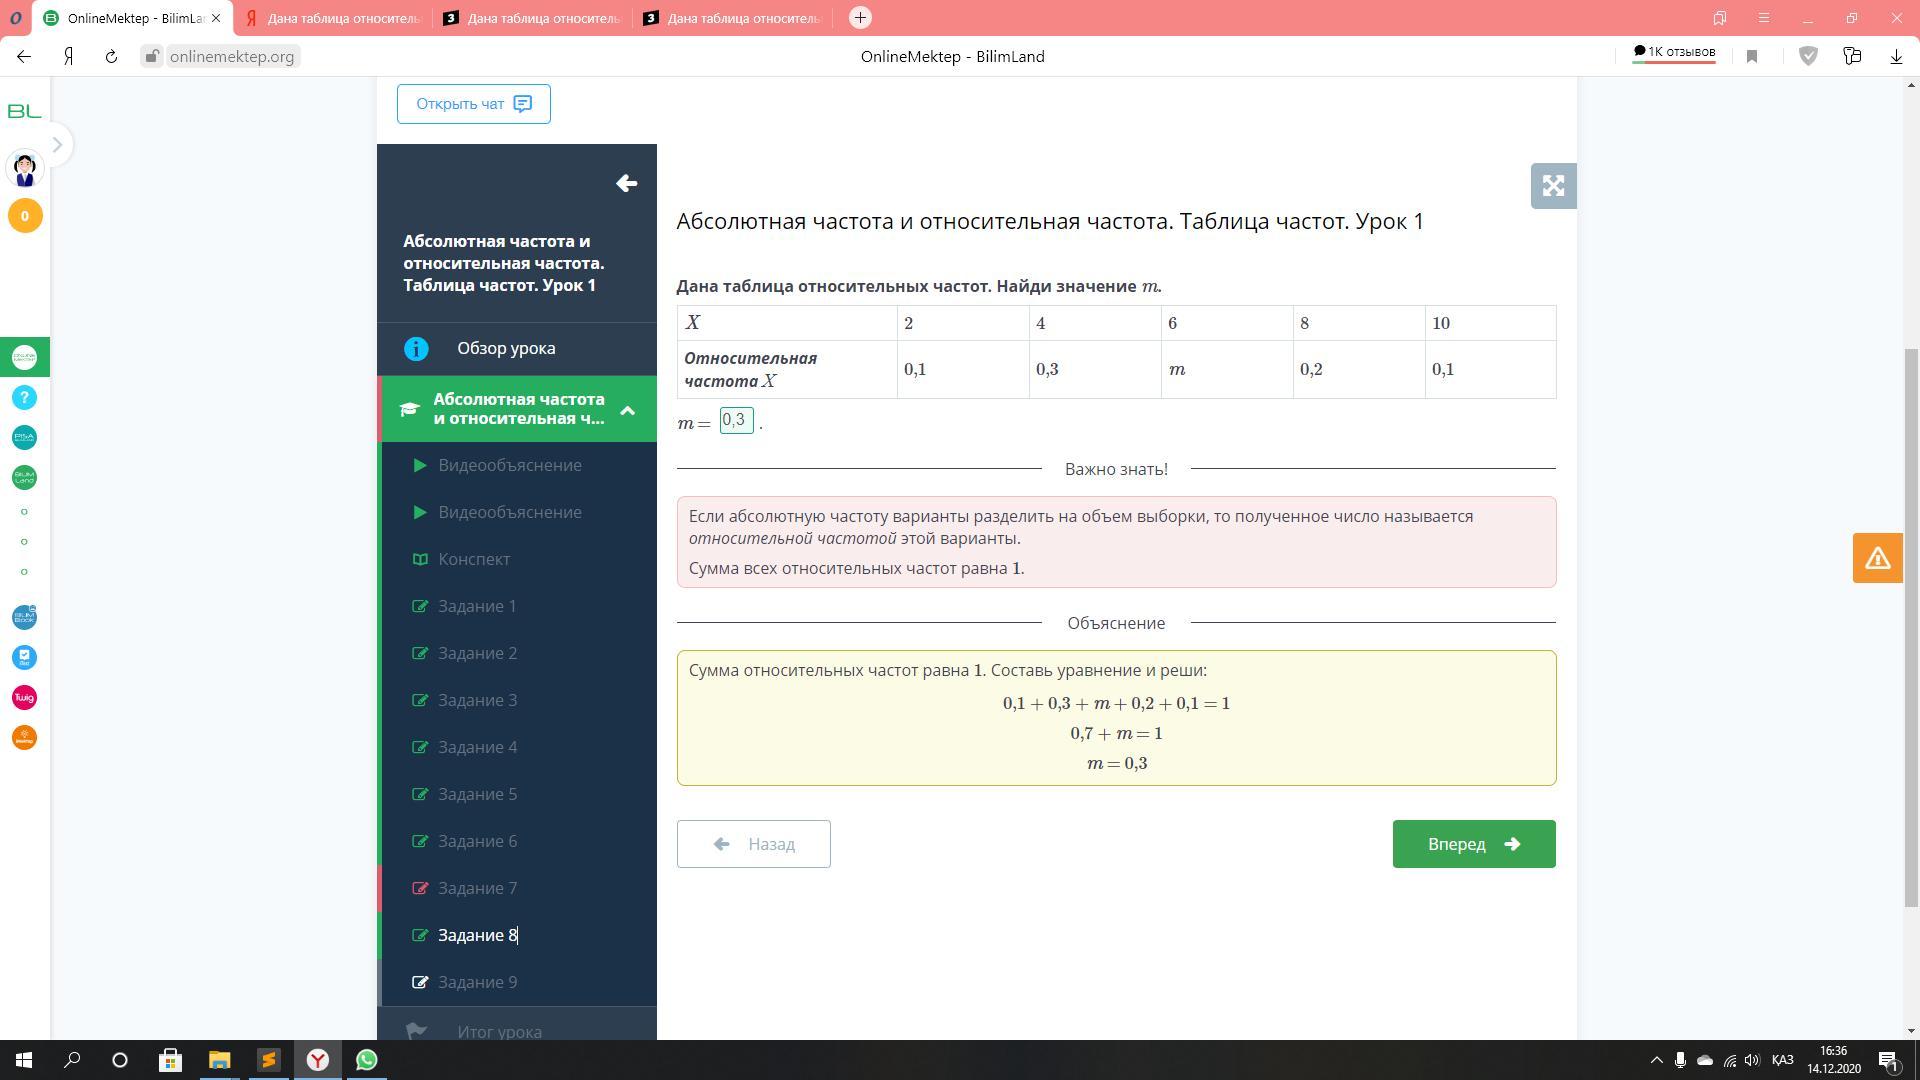Screen dimensions: 1920x1080
Task: Open the Protect shield icon
Action: pos(1808,57)
